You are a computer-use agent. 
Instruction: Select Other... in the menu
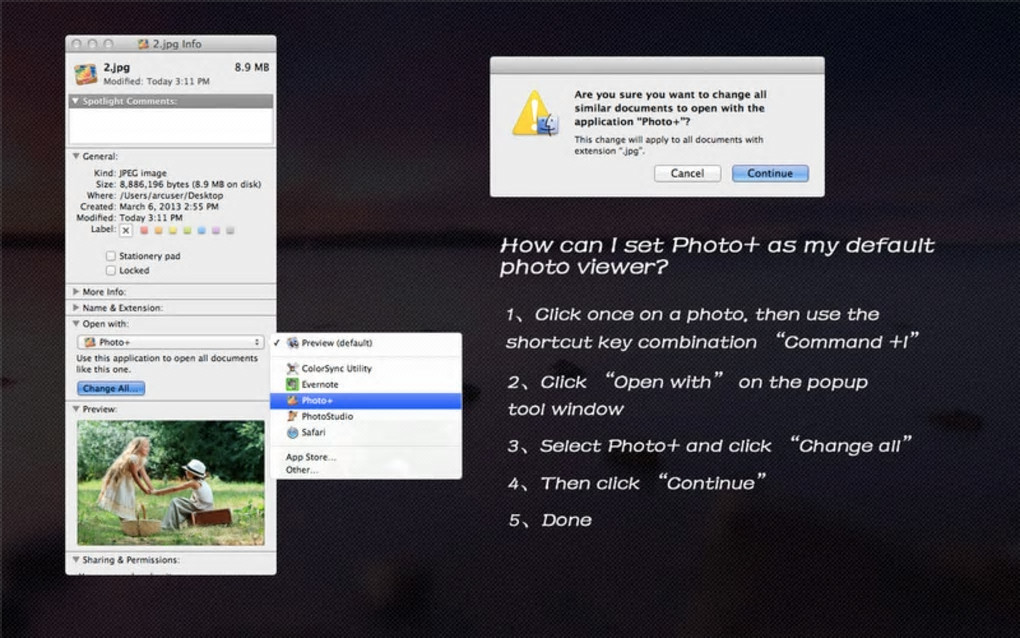click(x=302, y=470)
